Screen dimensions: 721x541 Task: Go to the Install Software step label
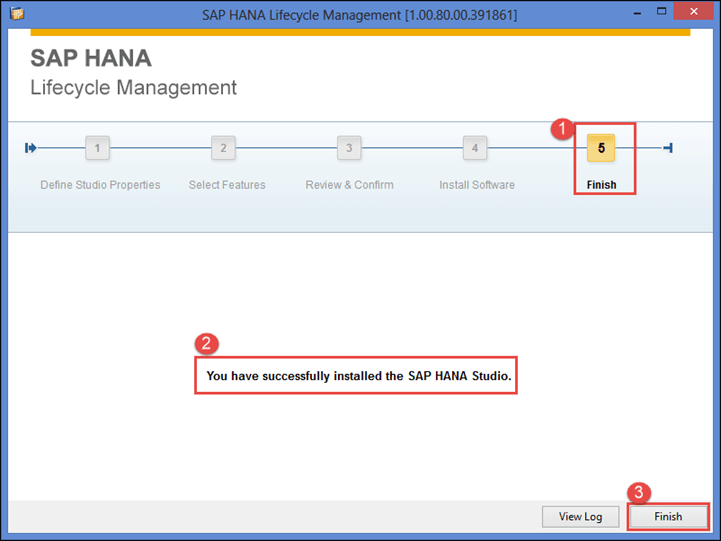[x=477, y=185]
